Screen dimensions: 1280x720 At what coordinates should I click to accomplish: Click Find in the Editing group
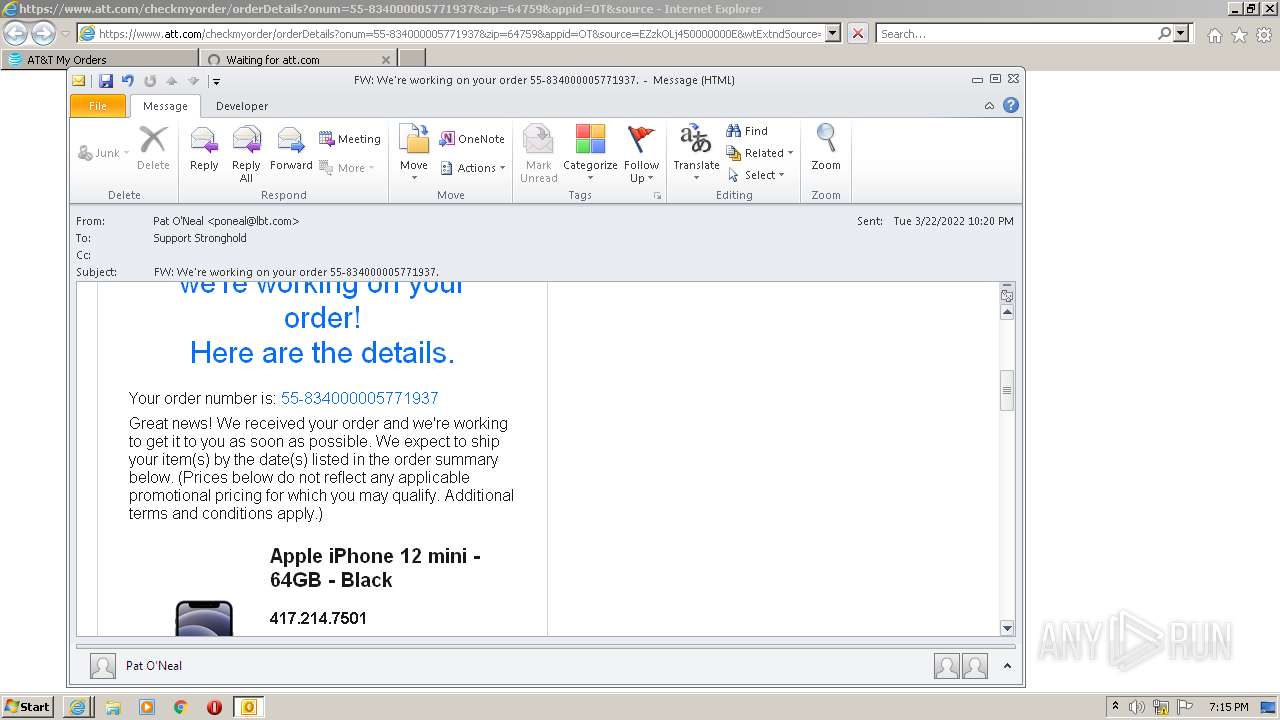(x=747, y=131)
